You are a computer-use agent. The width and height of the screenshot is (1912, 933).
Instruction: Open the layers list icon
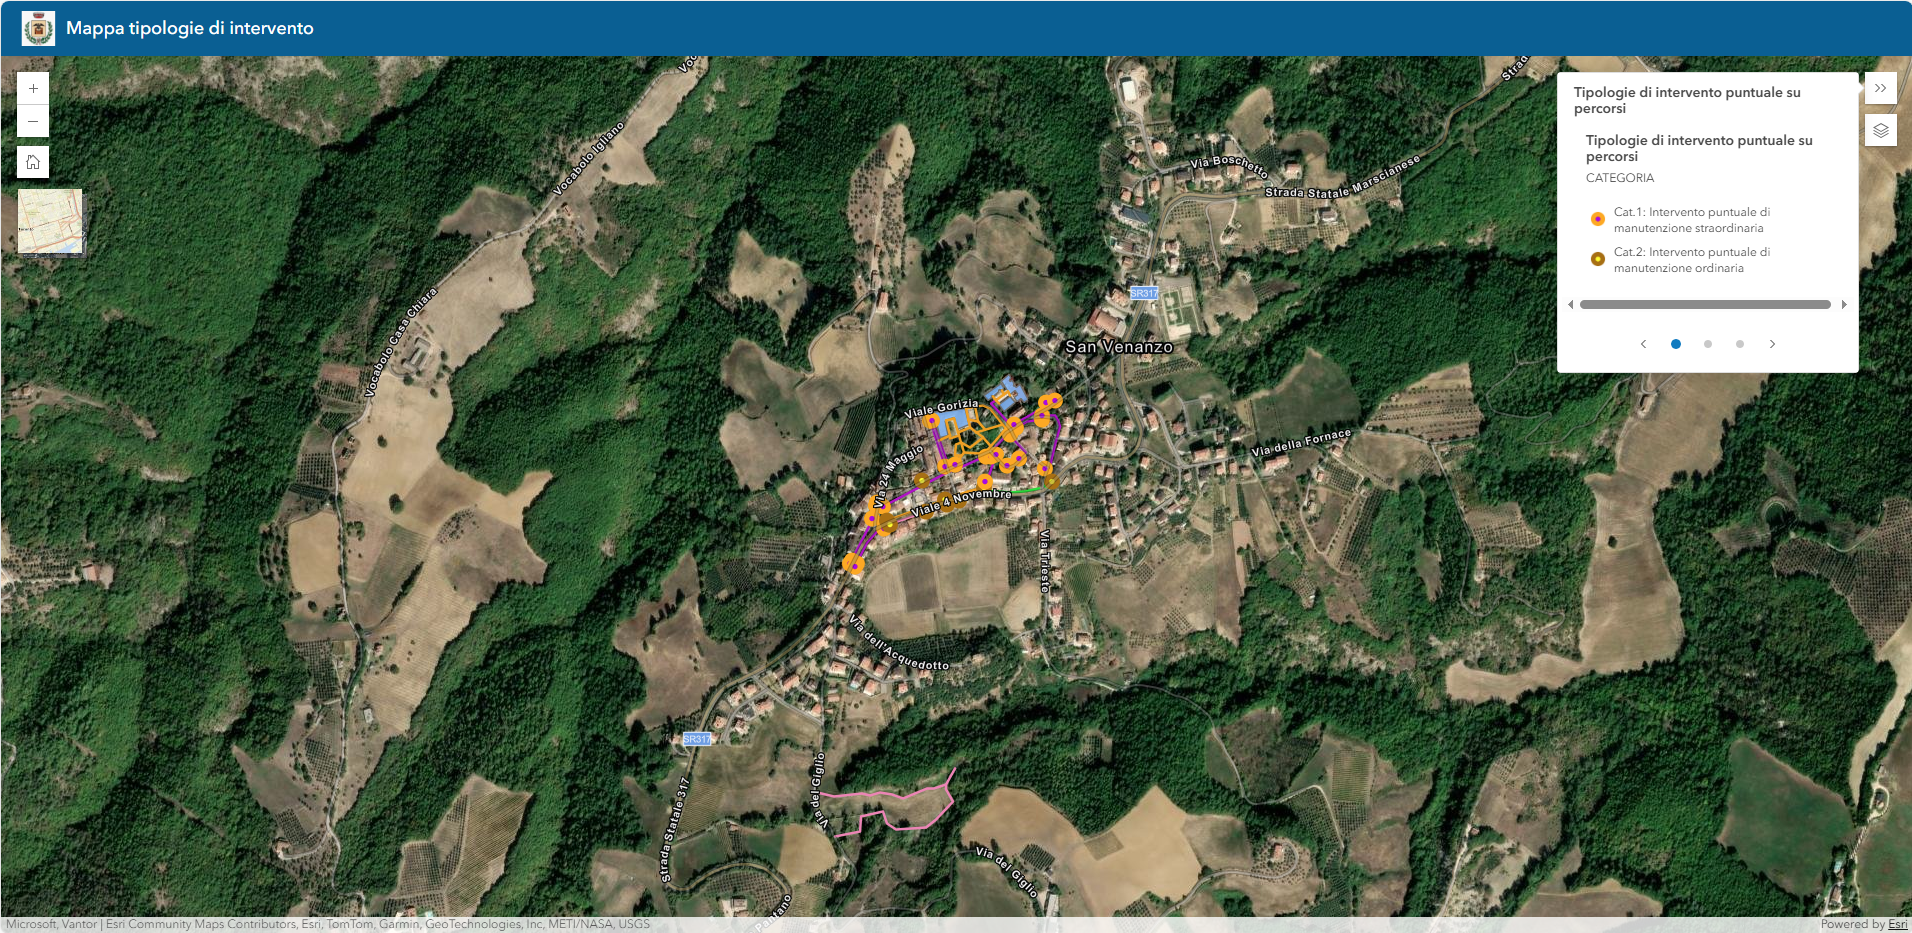(1880, 131)
